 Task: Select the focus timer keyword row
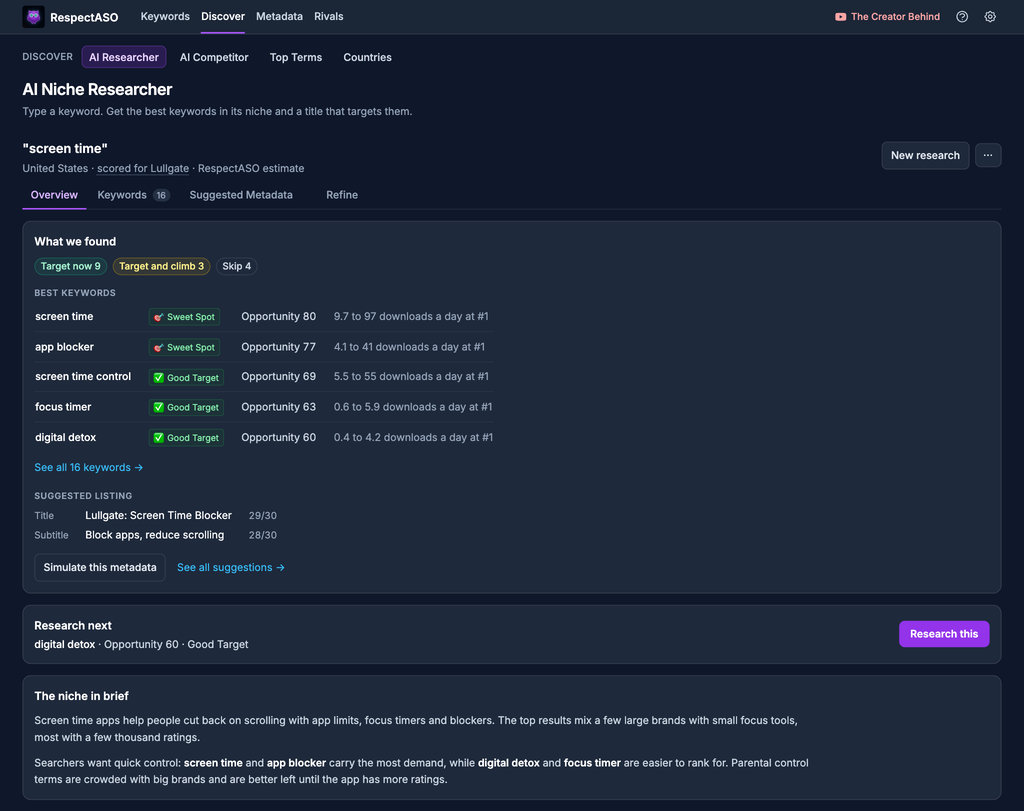pyautogui.click(x=264, y=407)
